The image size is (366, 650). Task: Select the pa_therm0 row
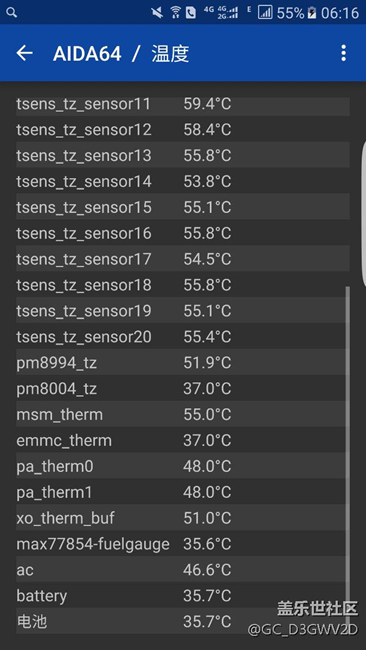coord(183,466)
